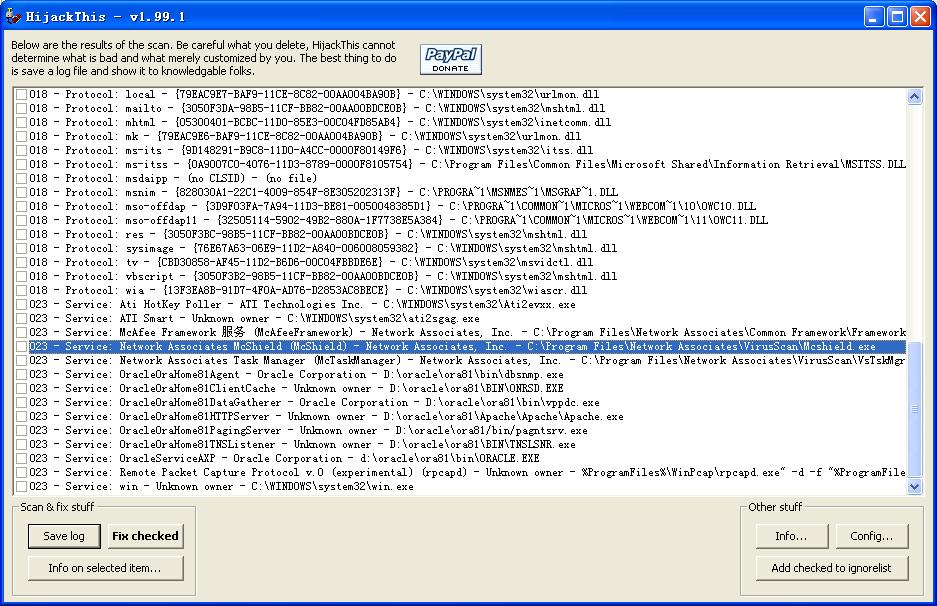Open Info on selected item

pyautogui.click(x=105, y=568)
